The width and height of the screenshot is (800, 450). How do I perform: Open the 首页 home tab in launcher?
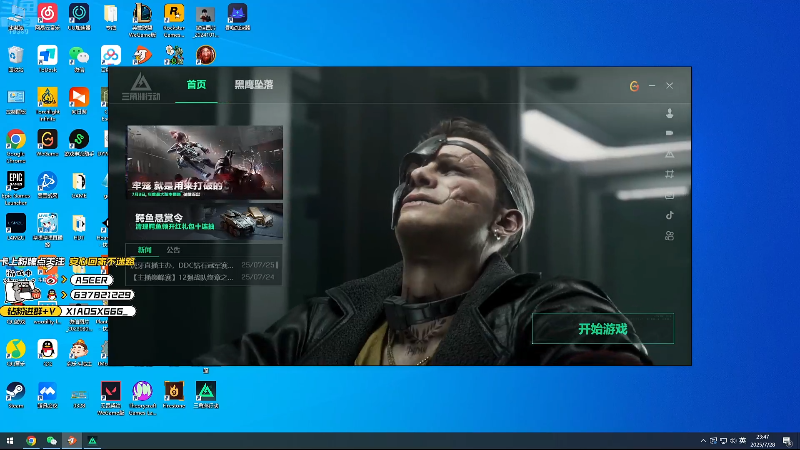[196, 85]
